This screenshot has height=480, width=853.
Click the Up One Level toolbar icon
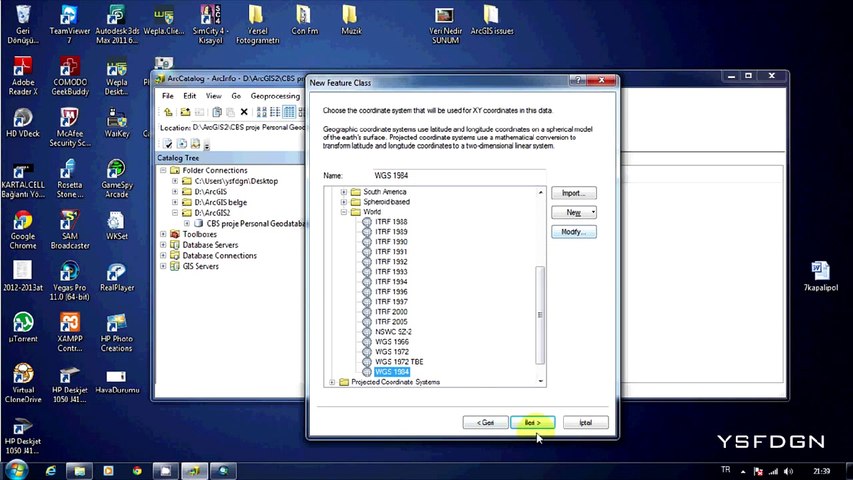tap(169, 112)
